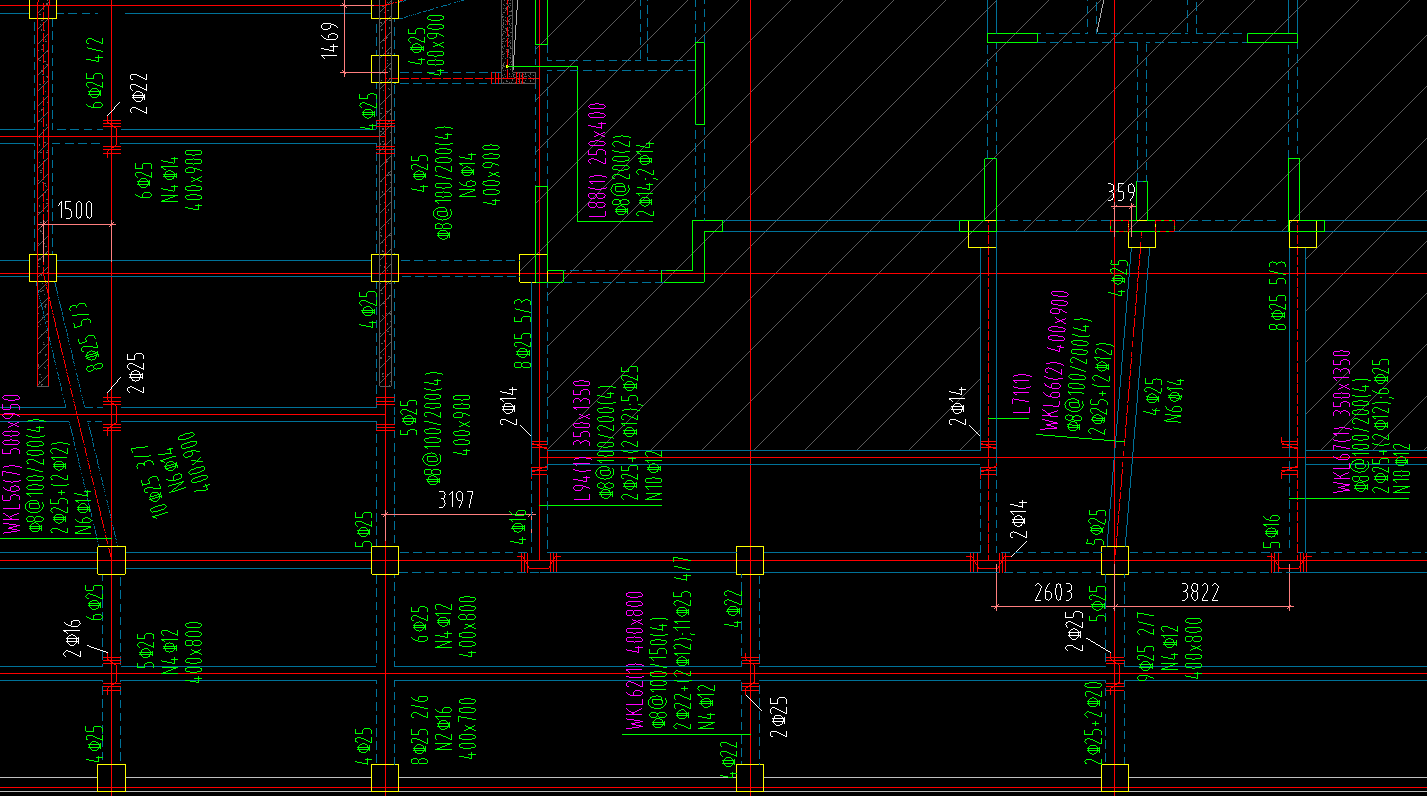Image resolution: width=1427 pixels, height=796 pixels.
Task: Pick the WKL66(2) 400x900 beam label
Action: pyautogui.click(x=1056, y=361)
